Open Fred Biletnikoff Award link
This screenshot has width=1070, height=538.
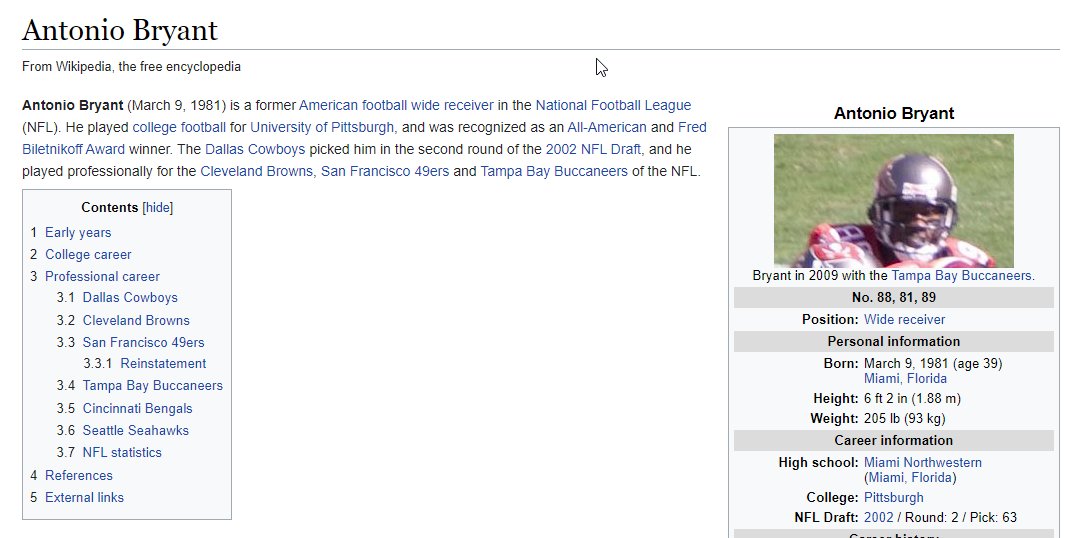pyautogui.click(x=73, y=149)
